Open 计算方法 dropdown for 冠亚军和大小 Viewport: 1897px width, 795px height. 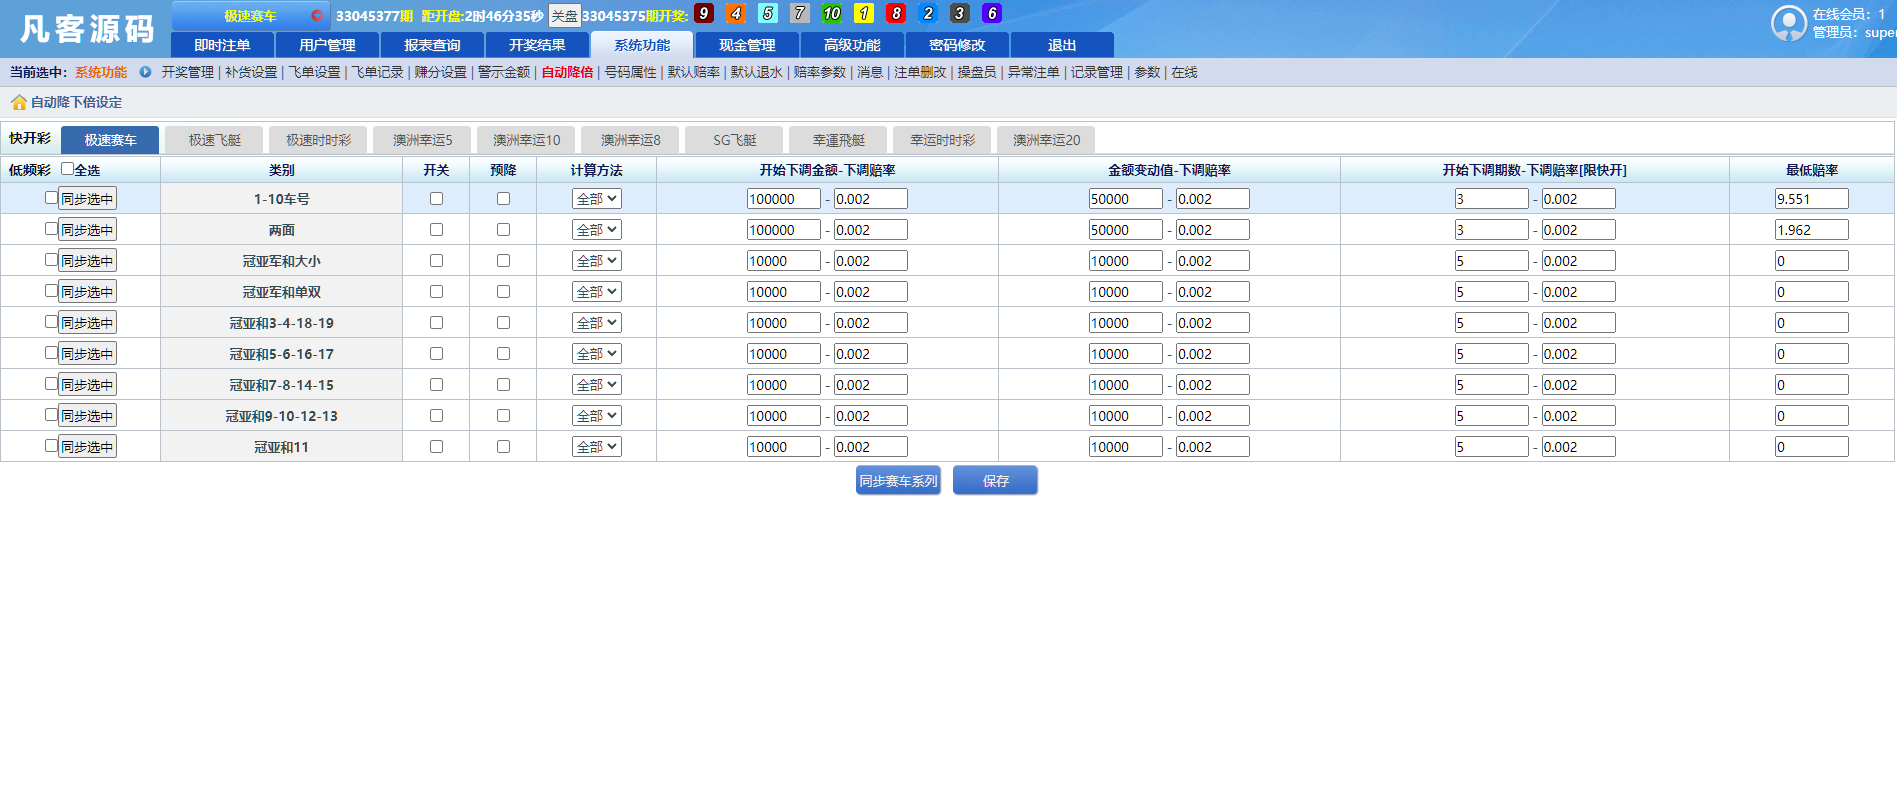click(x=597, y=261)
